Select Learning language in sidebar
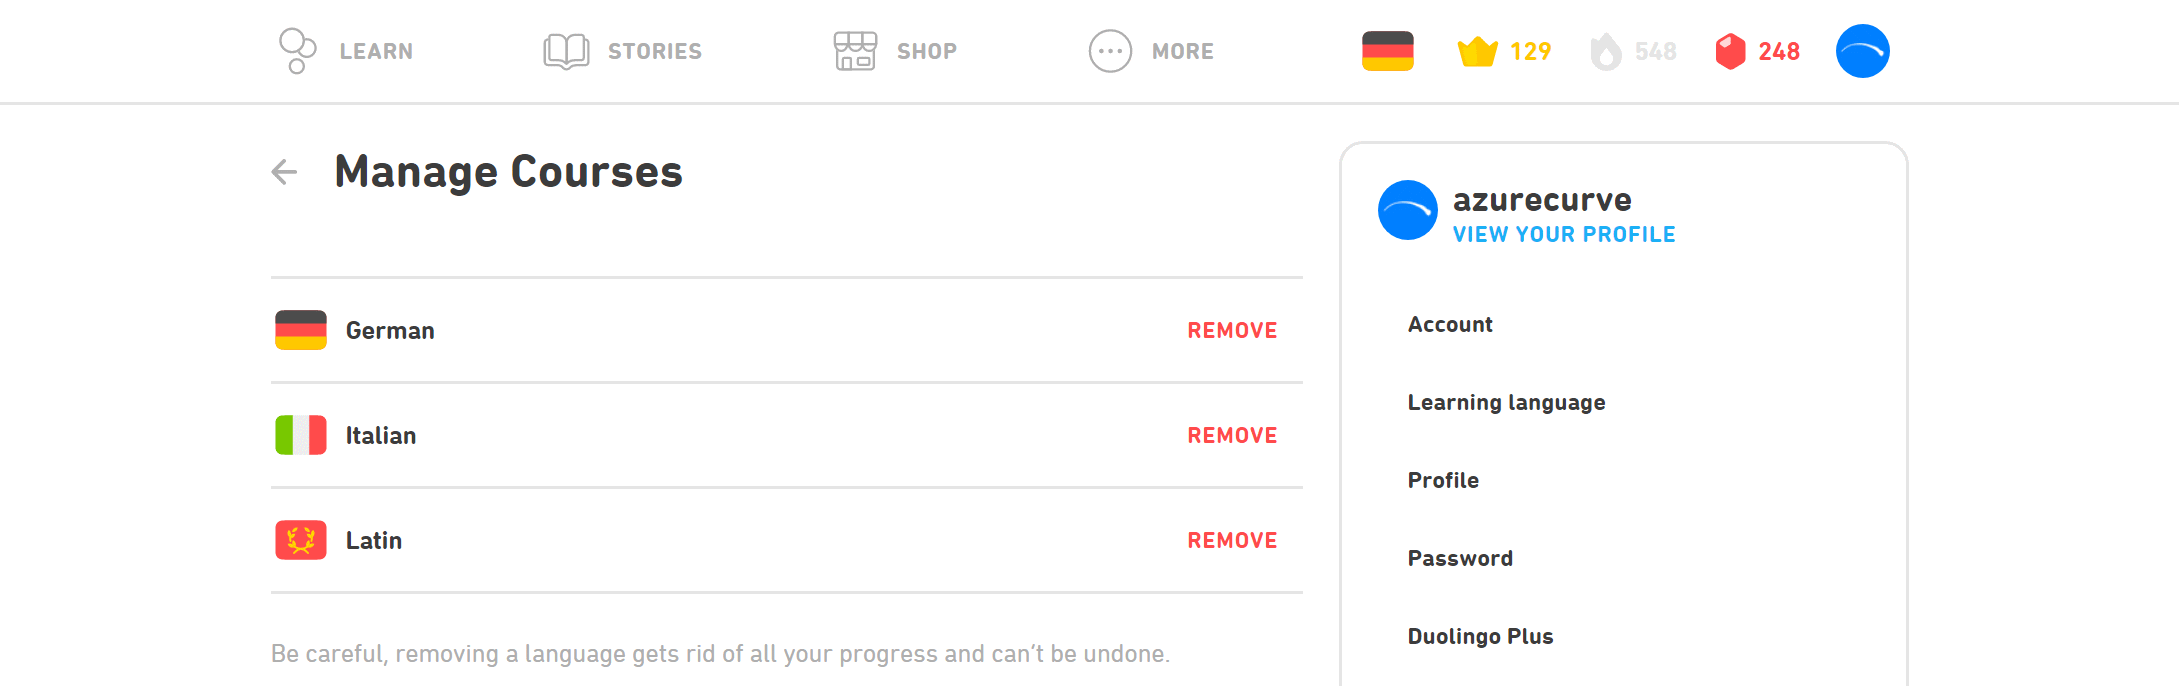The height and width of the screenshot is (686, 2179). (1506, 403)
